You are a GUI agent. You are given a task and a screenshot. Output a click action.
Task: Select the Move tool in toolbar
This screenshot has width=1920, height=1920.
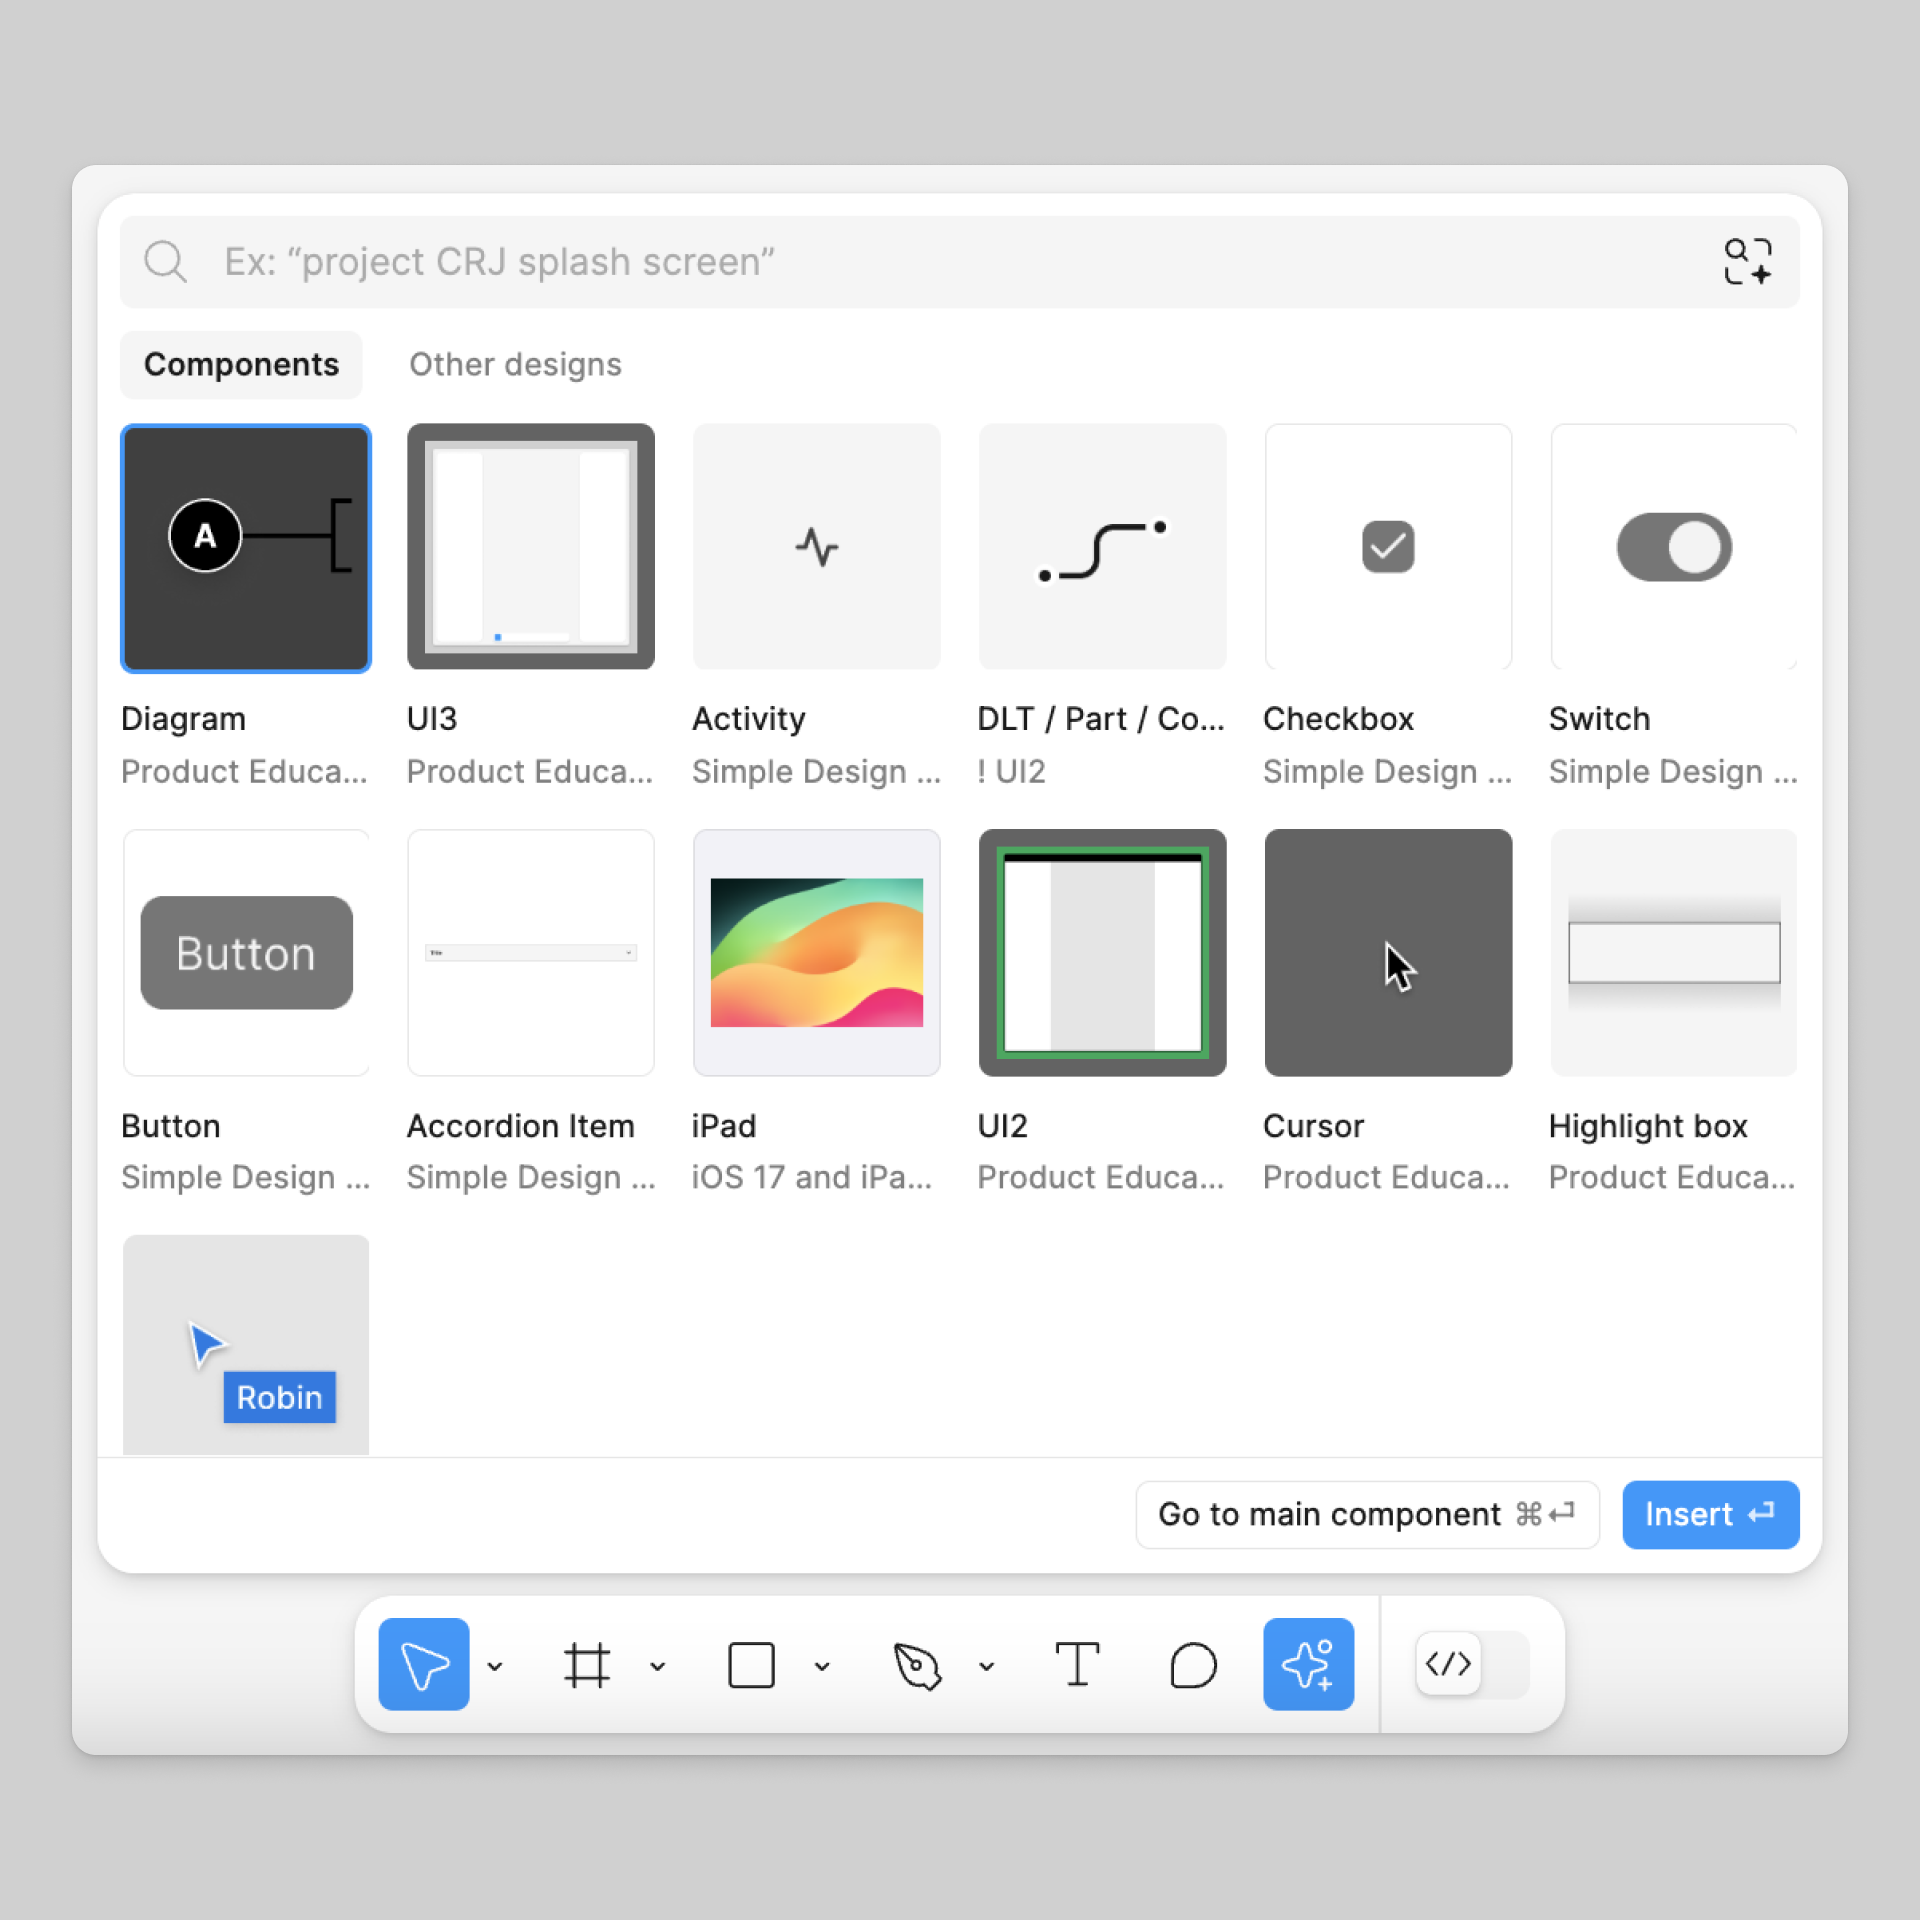pyautogui.click(x=423, y=1665)
